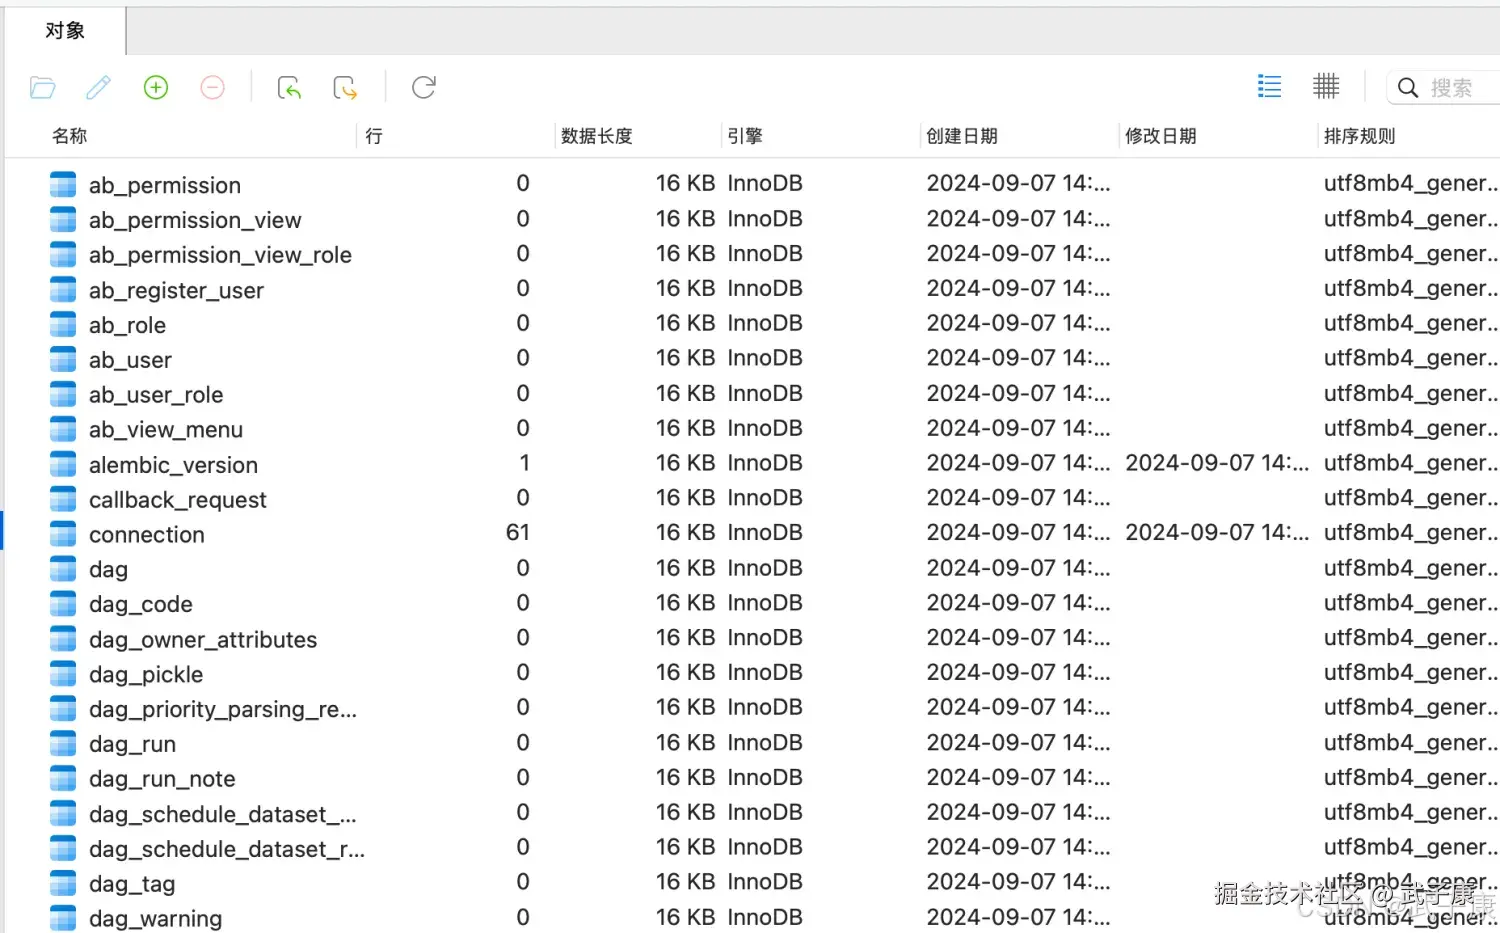
Task: Select the dag_pickle table name
Action: (x=146, y=675)
